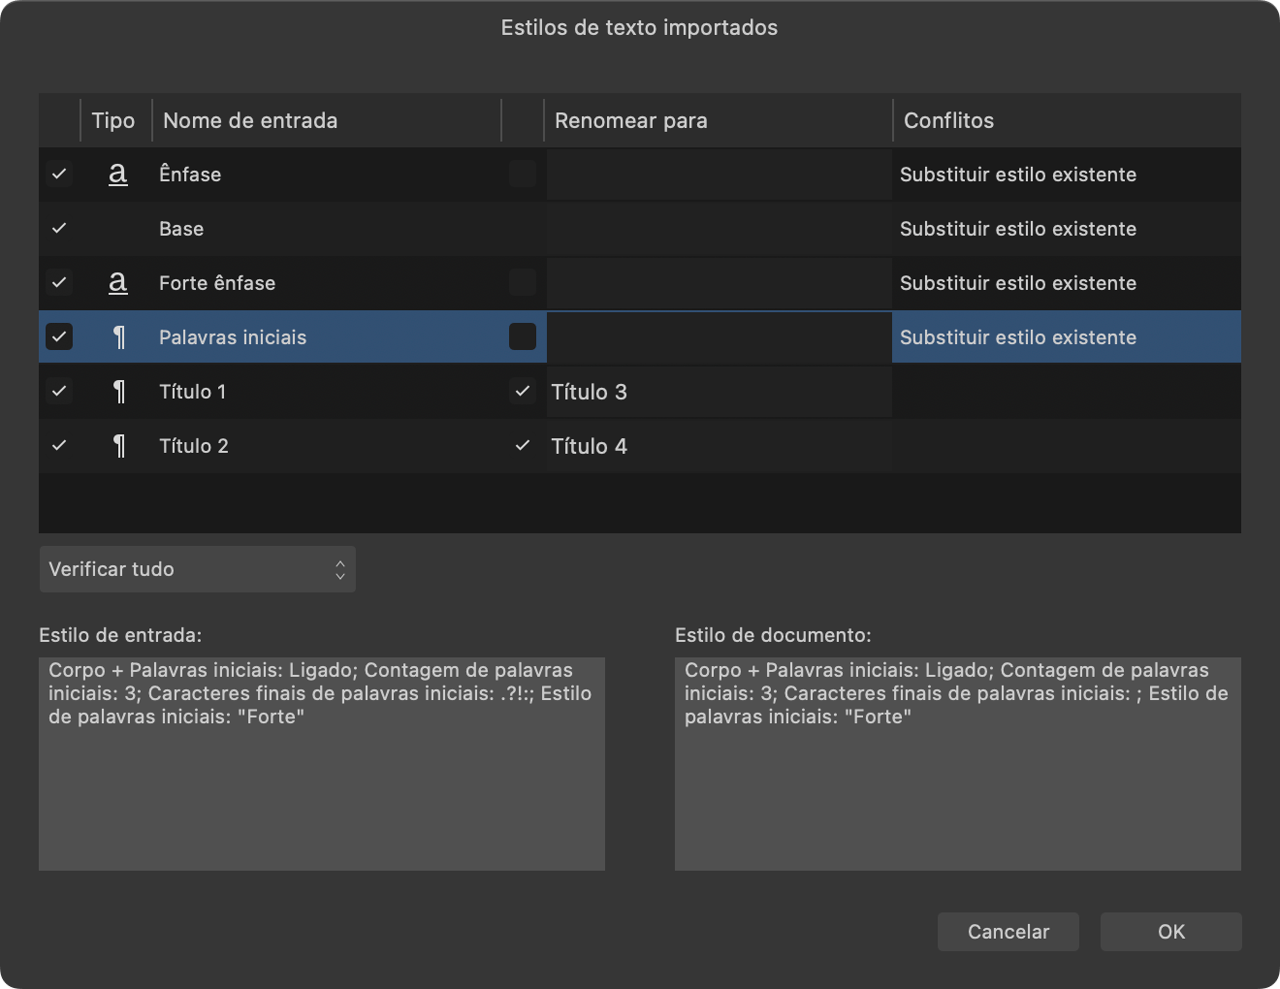This screenshot has width=1280, height=989.
Task: Uncheck the import checkbox for Ênfase
Action: (59, 174)
